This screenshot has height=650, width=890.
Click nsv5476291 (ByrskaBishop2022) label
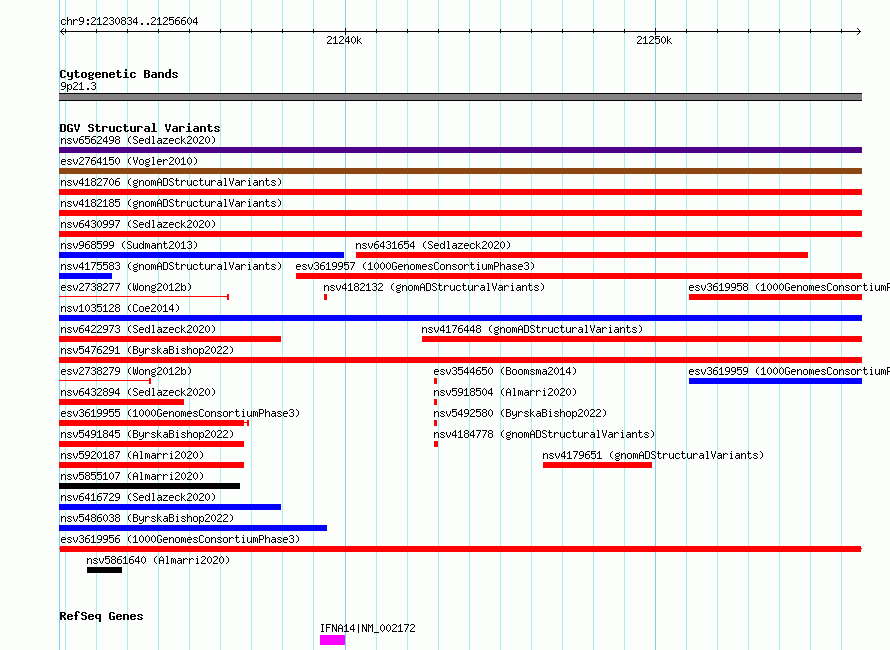tap(147, 350)
